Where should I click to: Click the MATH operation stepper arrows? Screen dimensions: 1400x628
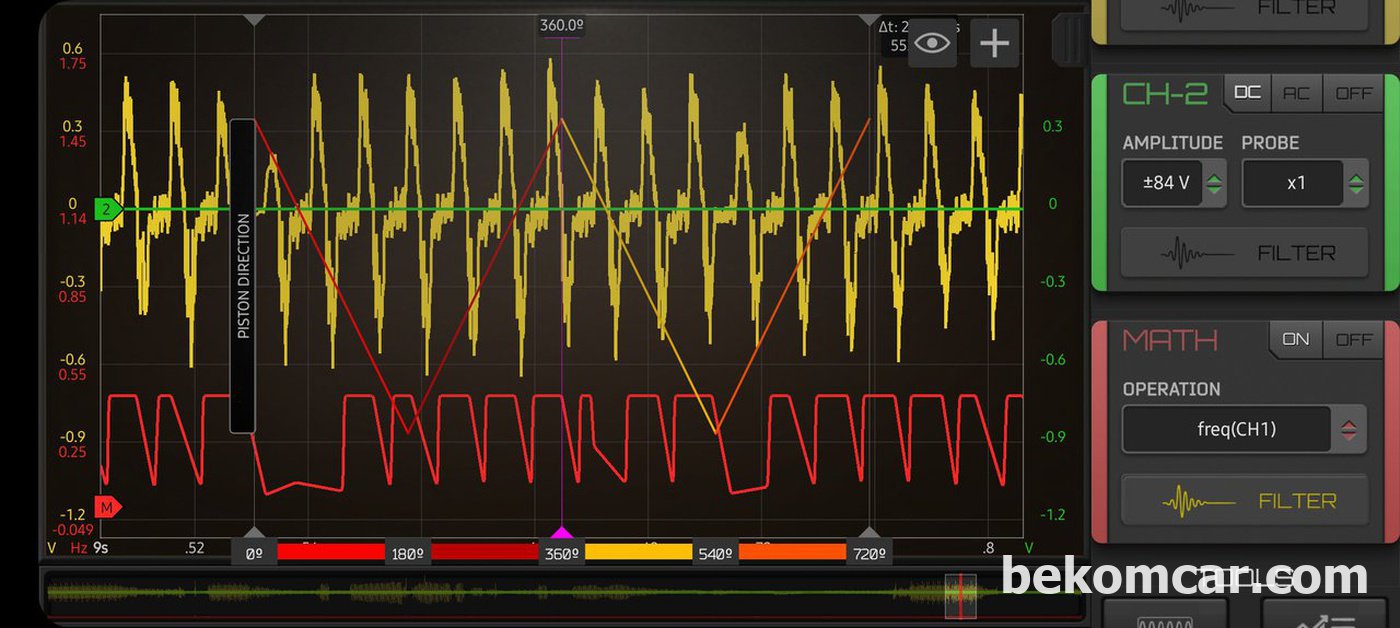point(1349,429)
